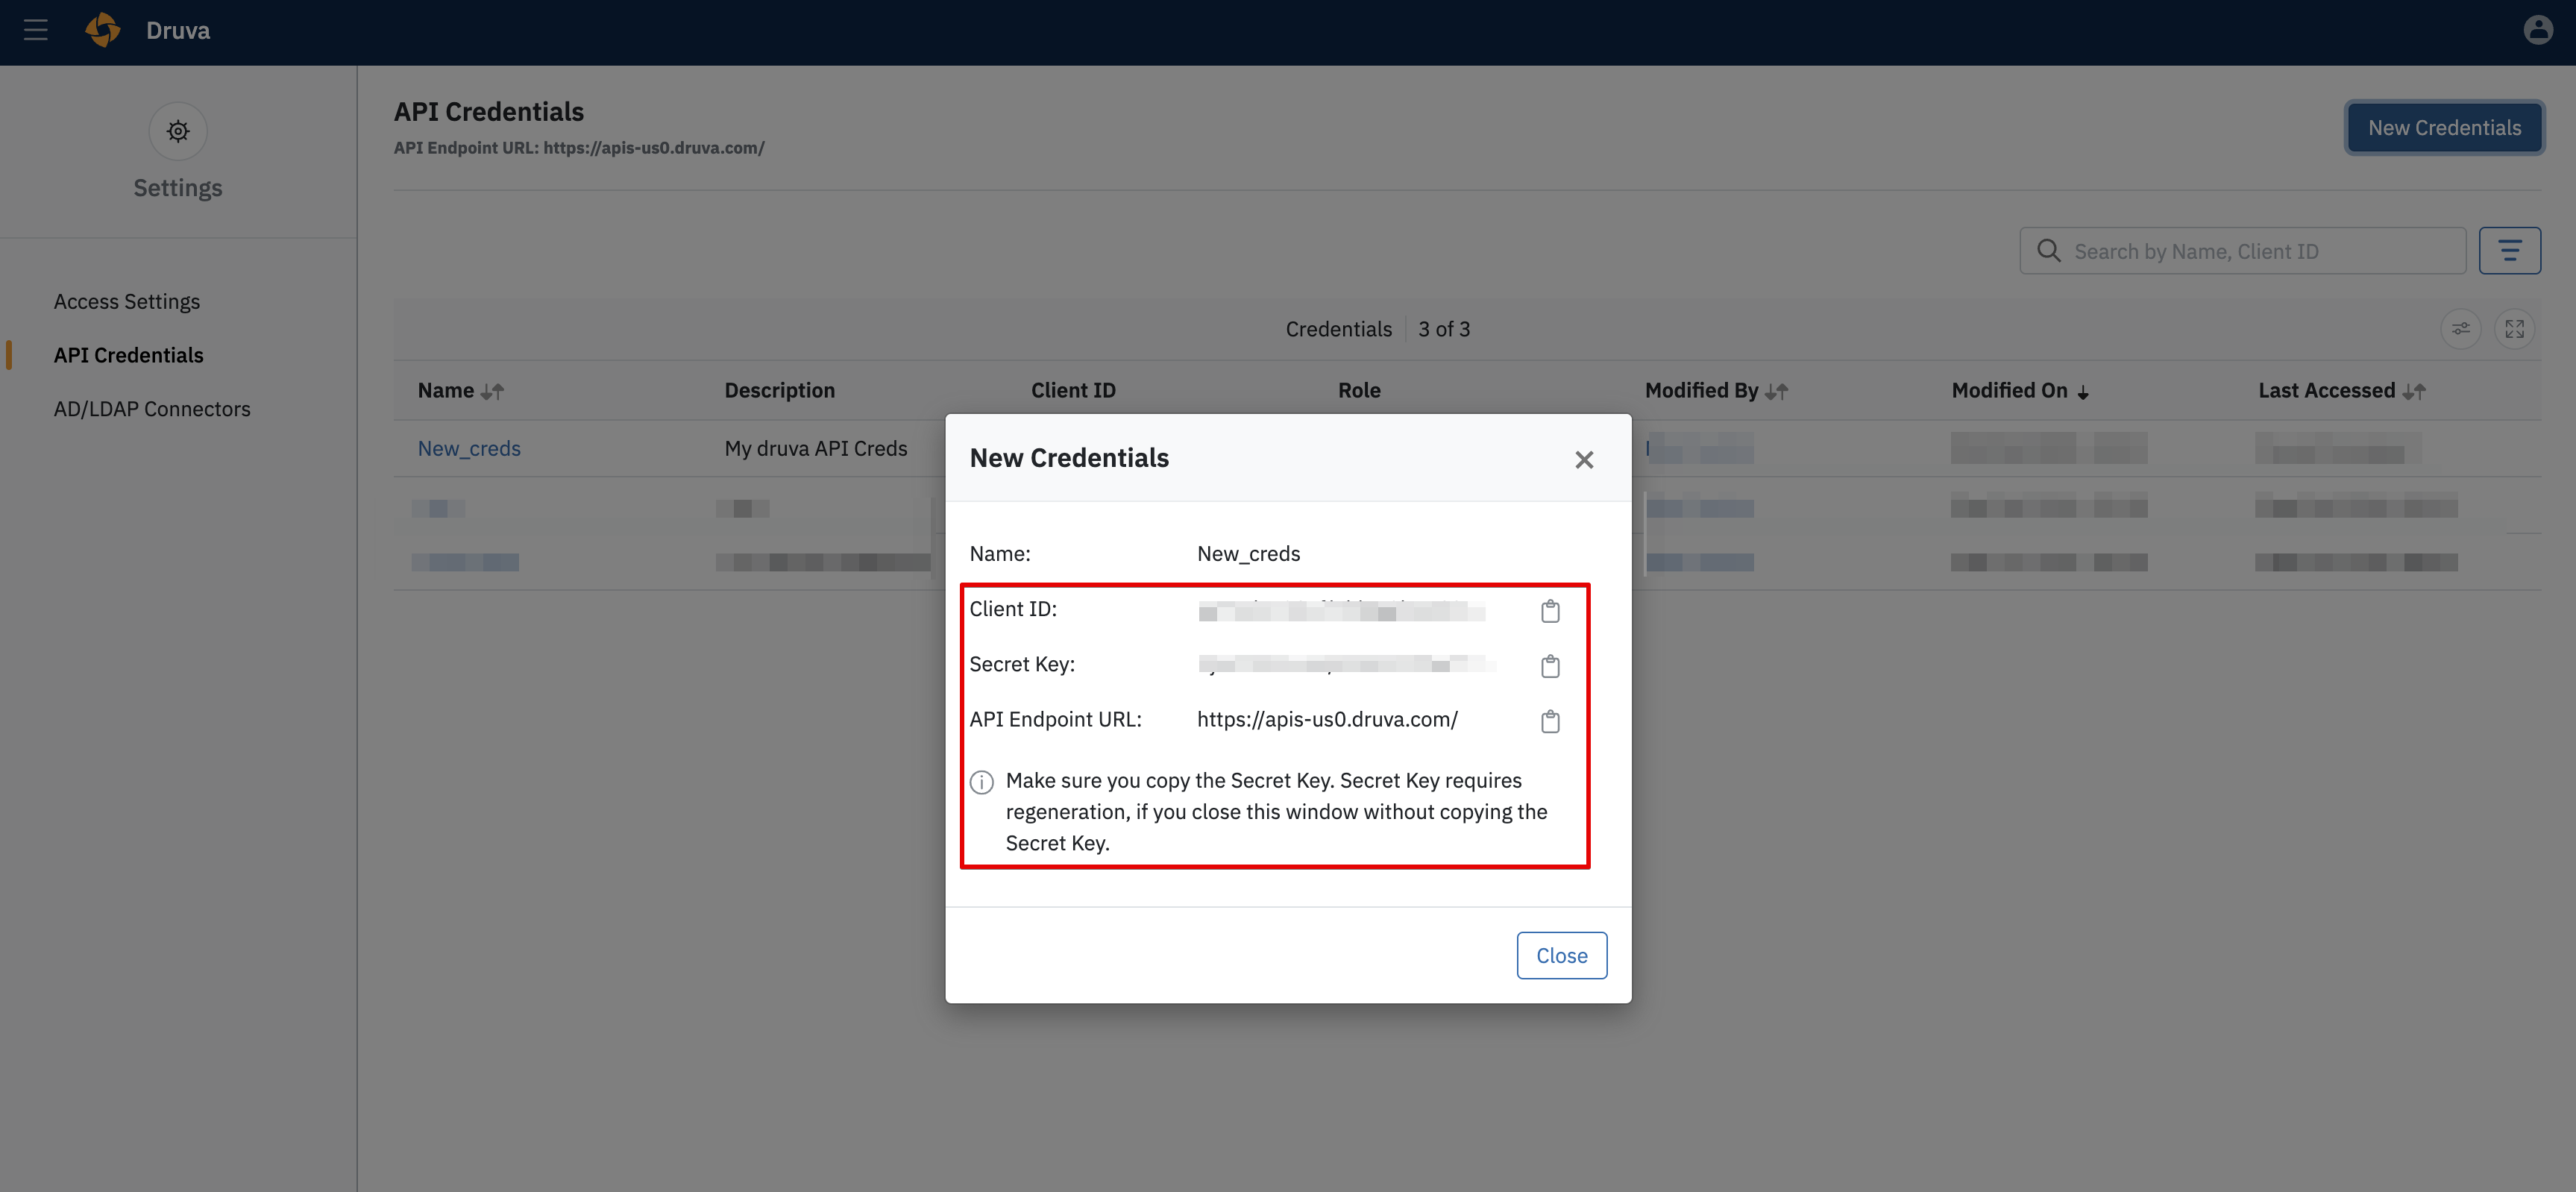Open the New_creds credential link

469,448
